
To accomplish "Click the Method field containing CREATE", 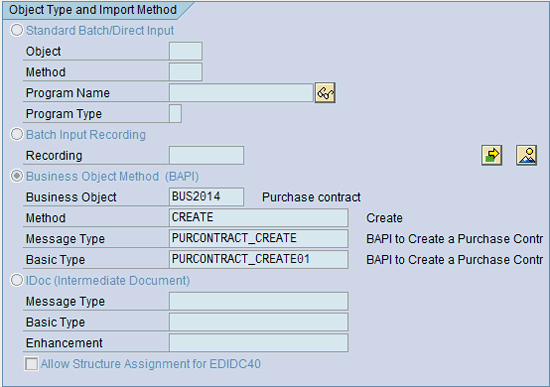I will coord(259,218).
